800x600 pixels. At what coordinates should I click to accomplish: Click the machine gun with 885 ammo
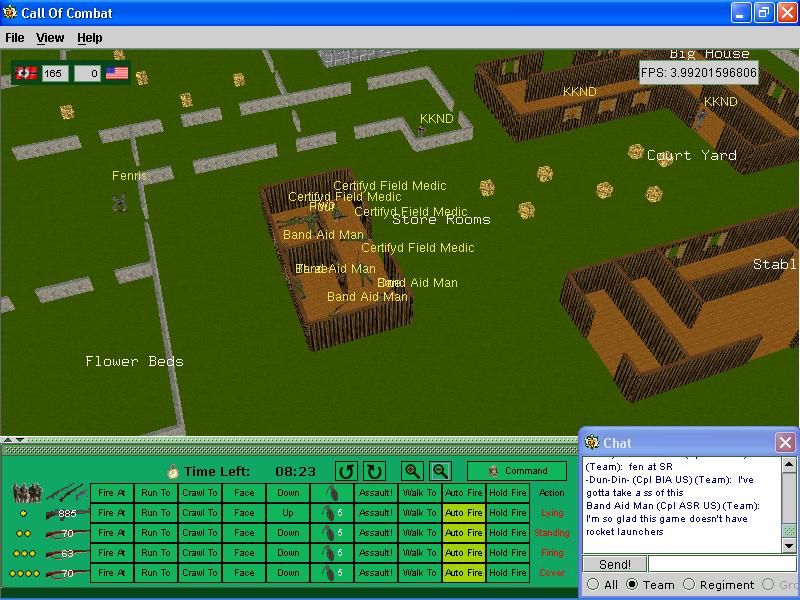point(67,513)
